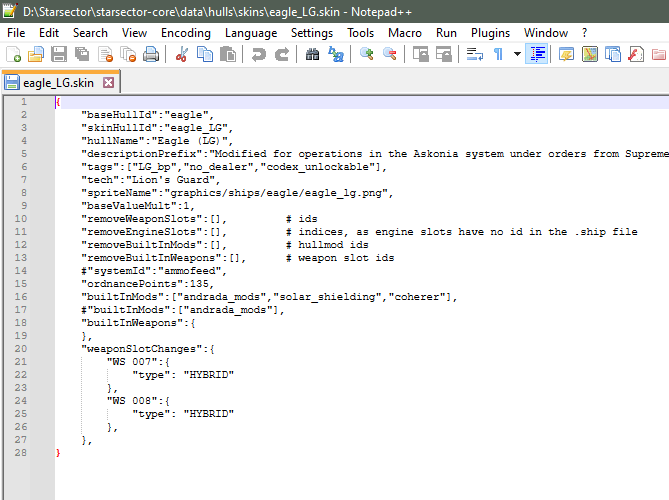
Task: Paste from clipboard with the Paste icon
Action: pyautogui.click(x=228, y=55)
